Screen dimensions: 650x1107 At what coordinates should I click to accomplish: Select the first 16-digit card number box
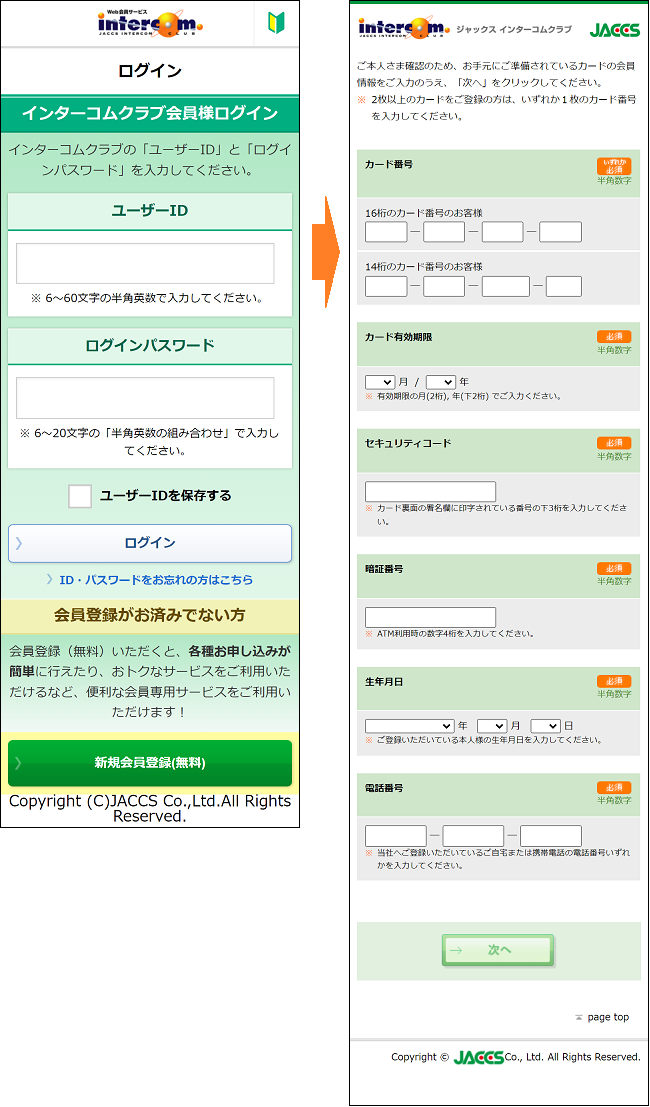386,233
